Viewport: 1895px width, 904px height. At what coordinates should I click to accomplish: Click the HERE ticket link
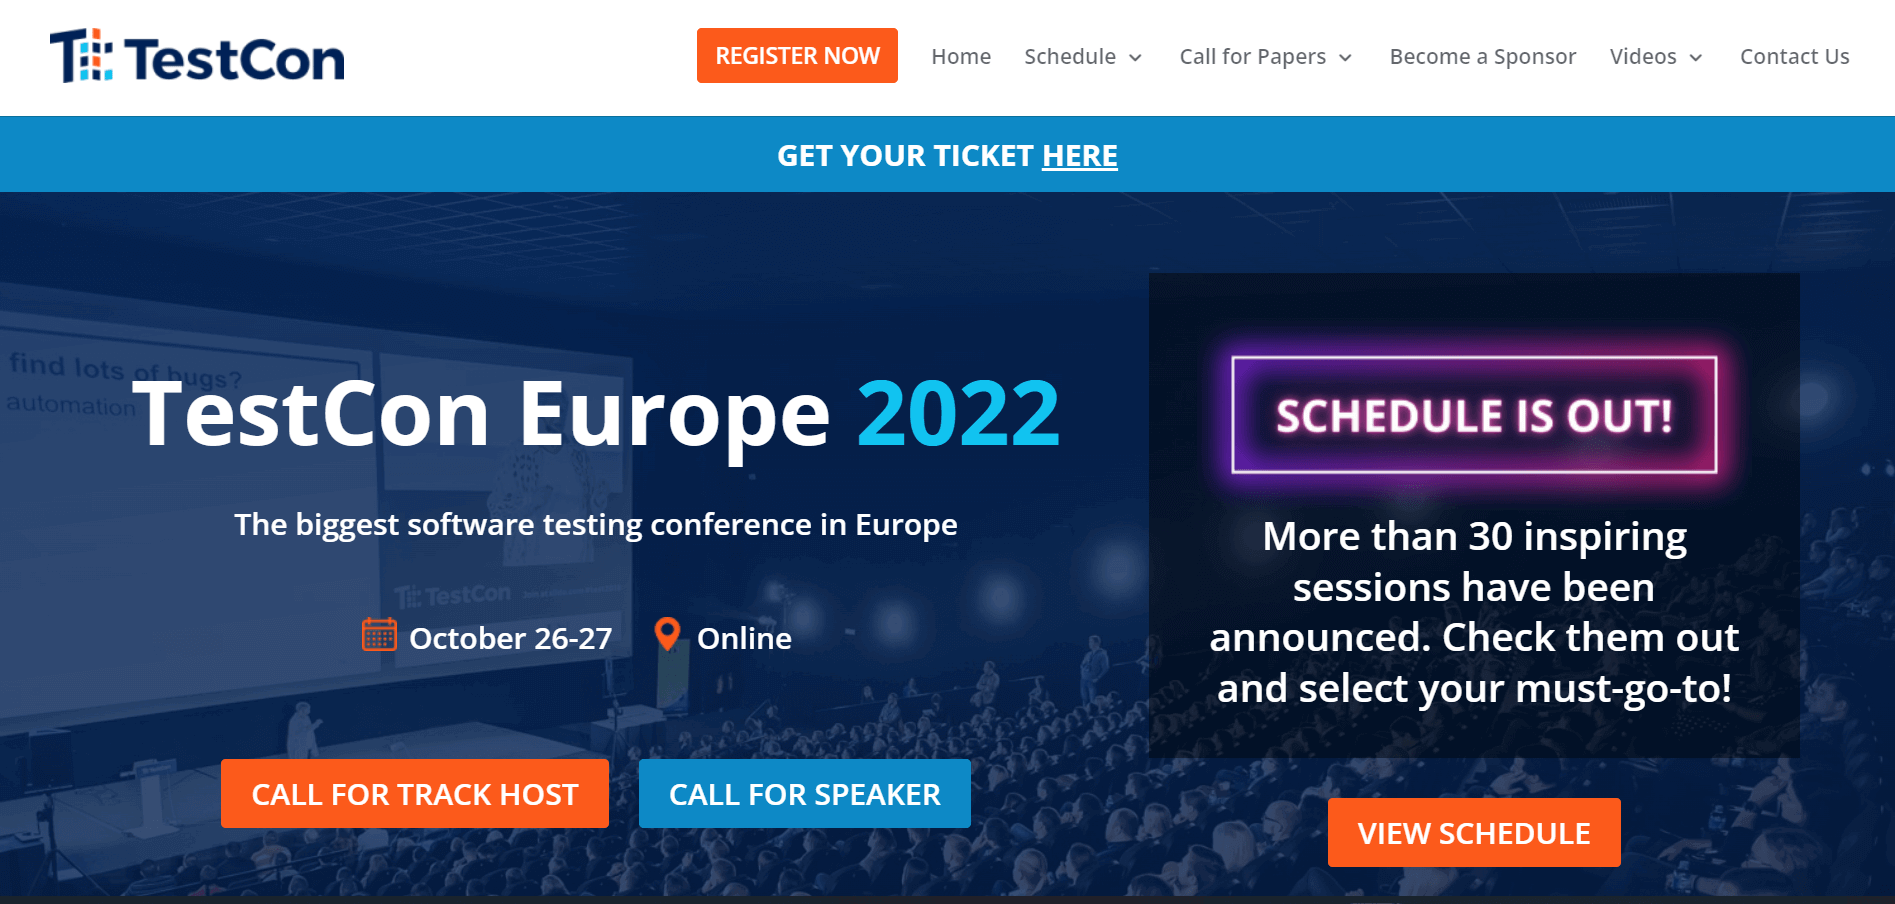pyautogui.click(x=1079, y=156)
